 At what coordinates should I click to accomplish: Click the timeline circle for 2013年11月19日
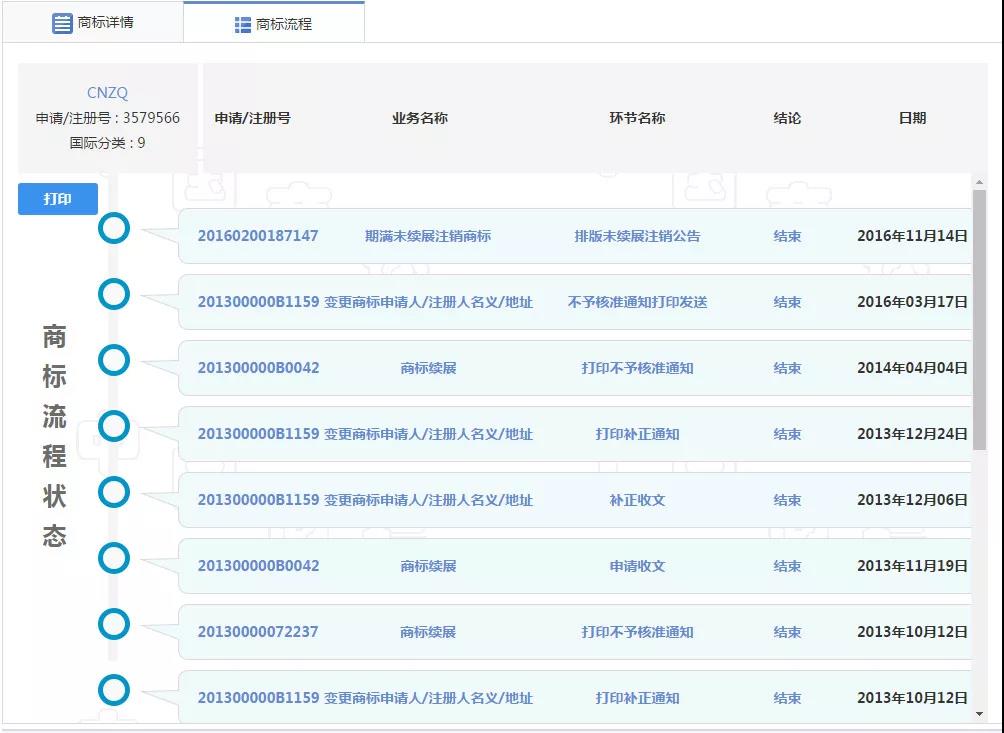114,558
